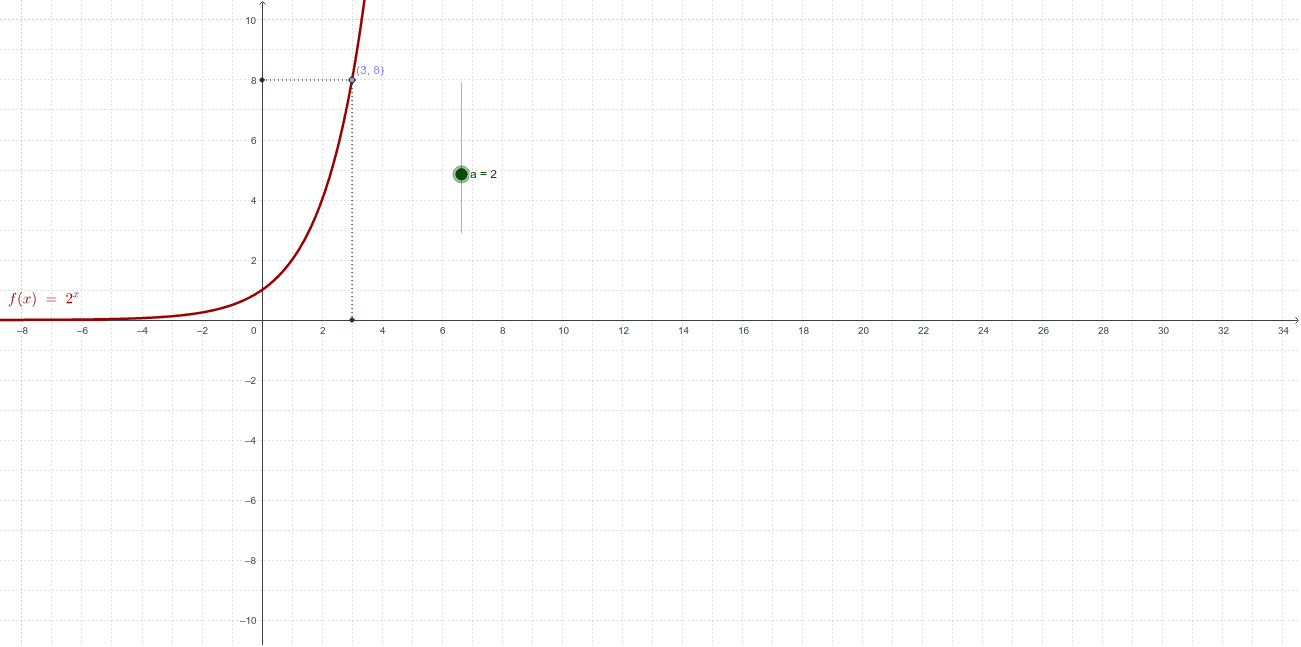Click the slider handle for a
1301x647 pixels.
pyautogui.click(x=461, y=174)
